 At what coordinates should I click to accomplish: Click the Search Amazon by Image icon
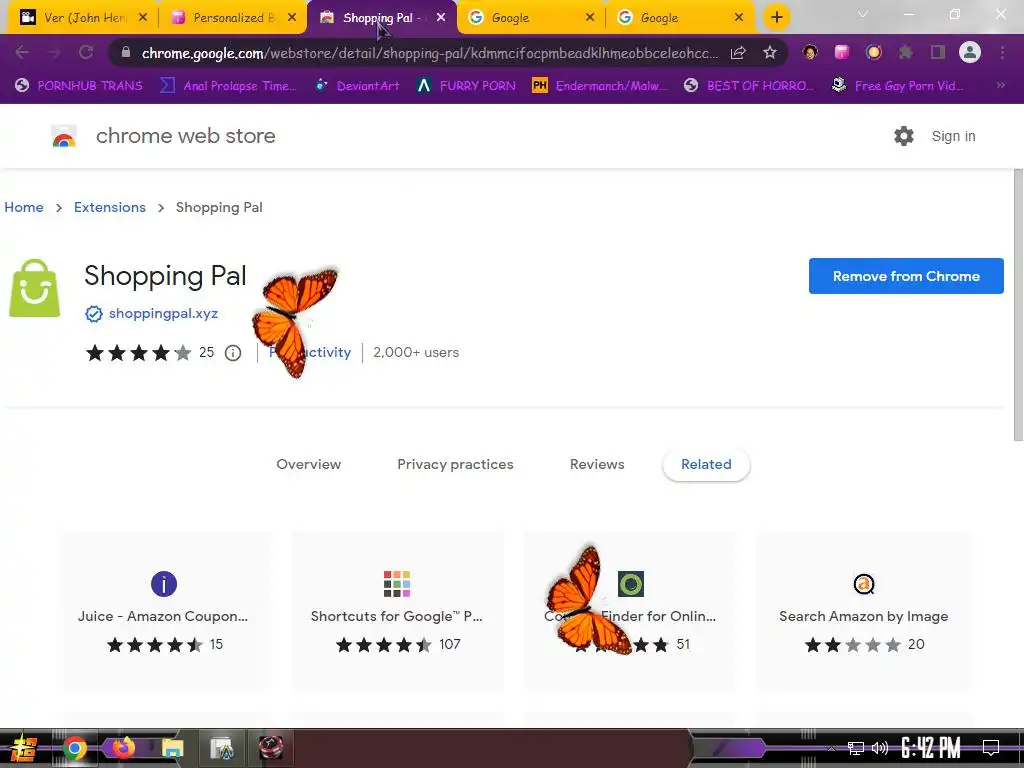[864, 584]
